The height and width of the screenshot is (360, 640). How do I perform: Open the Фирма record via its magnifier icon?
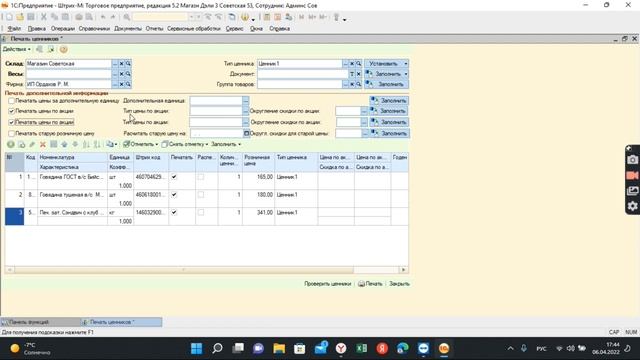(128, 84)
